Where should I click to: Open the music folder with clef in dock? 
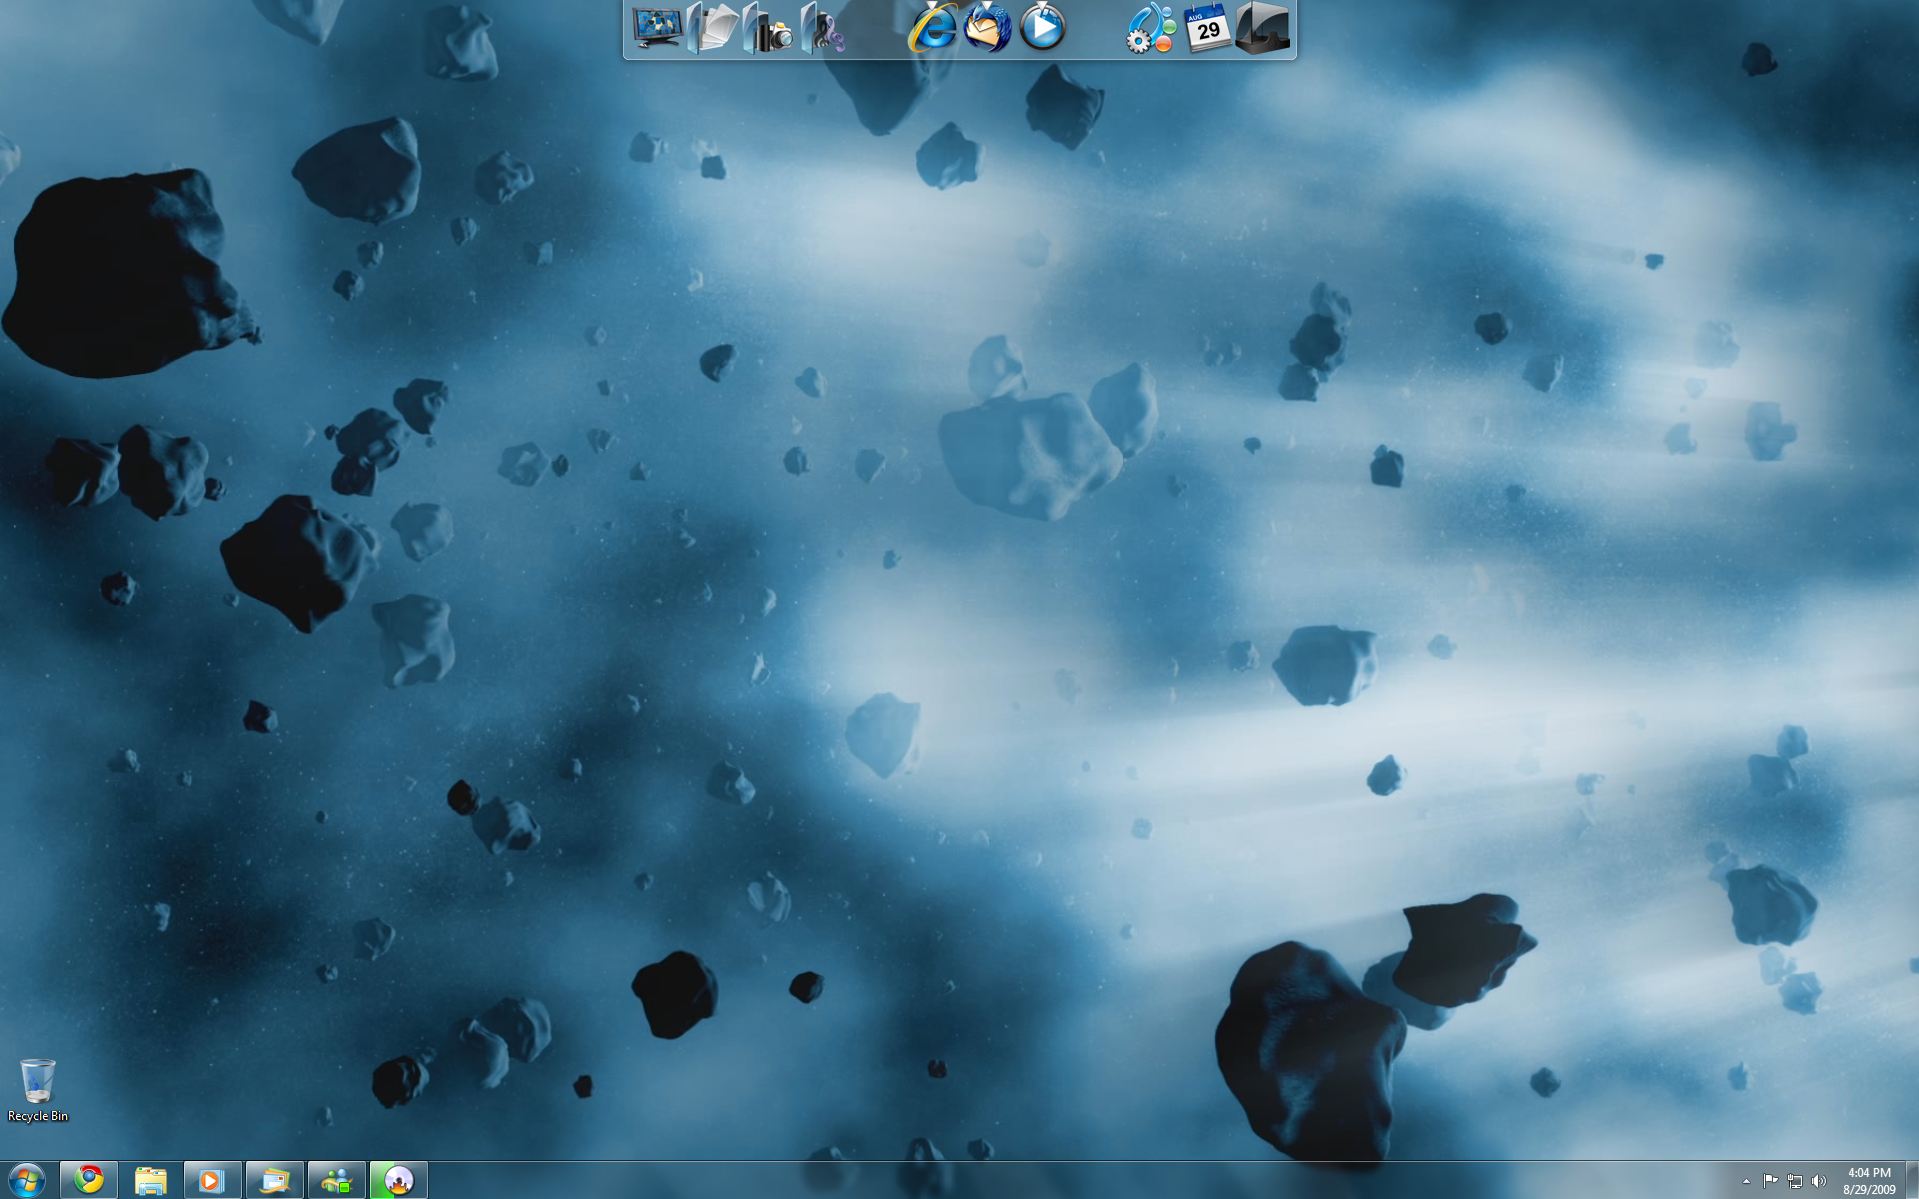823,28
